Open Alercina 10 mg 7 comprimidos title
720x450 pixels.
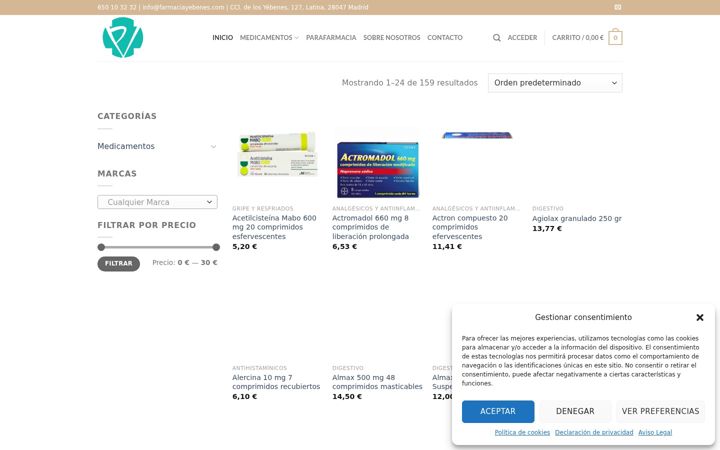[276, 382]
